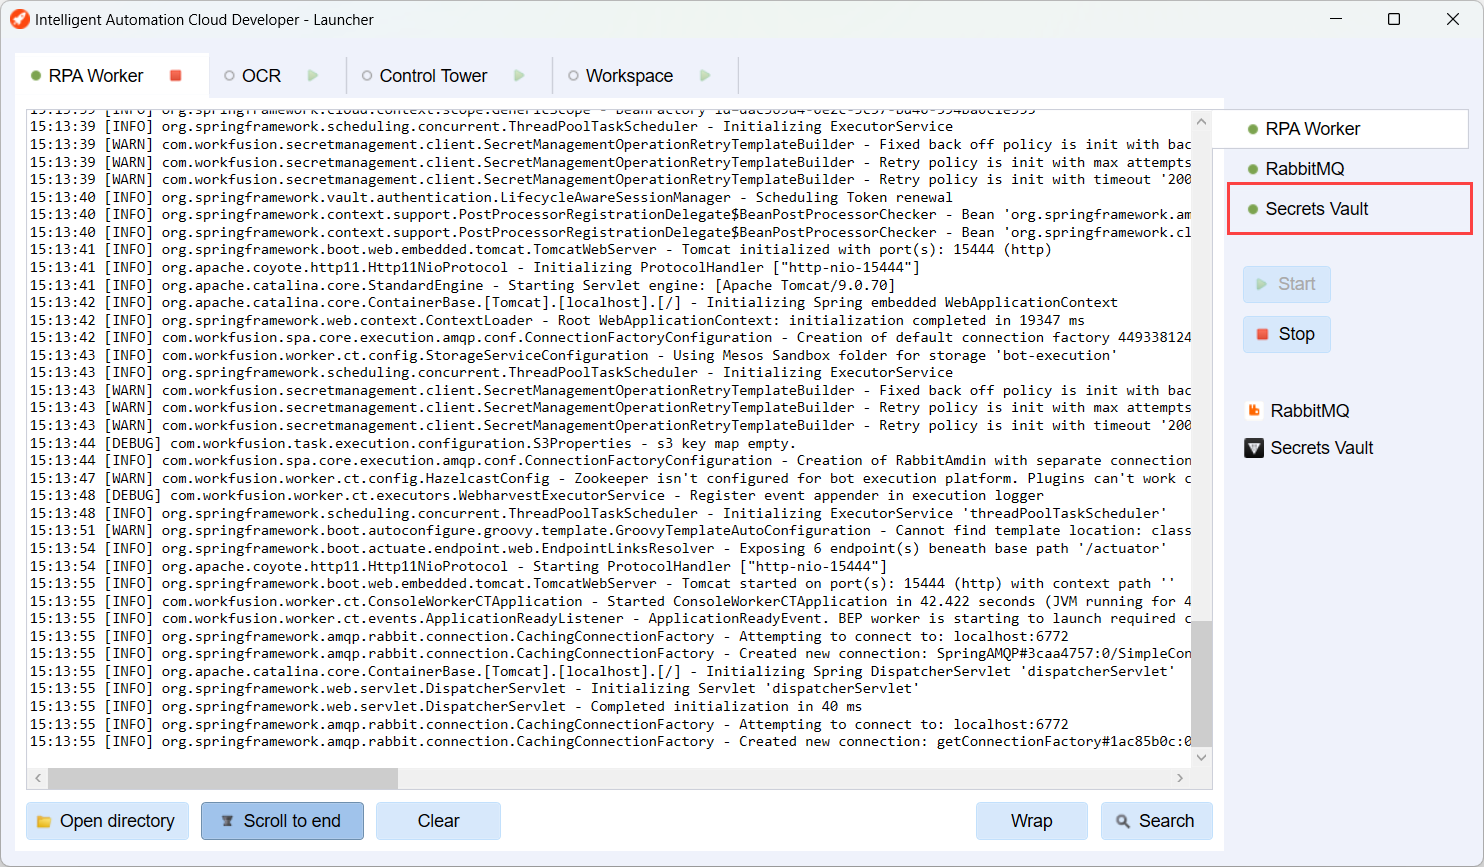This screenshot has width=1484, height=867.
Task: Start OCR with its tab play icon
Action: pyautogui.click(x=313, y=76)
